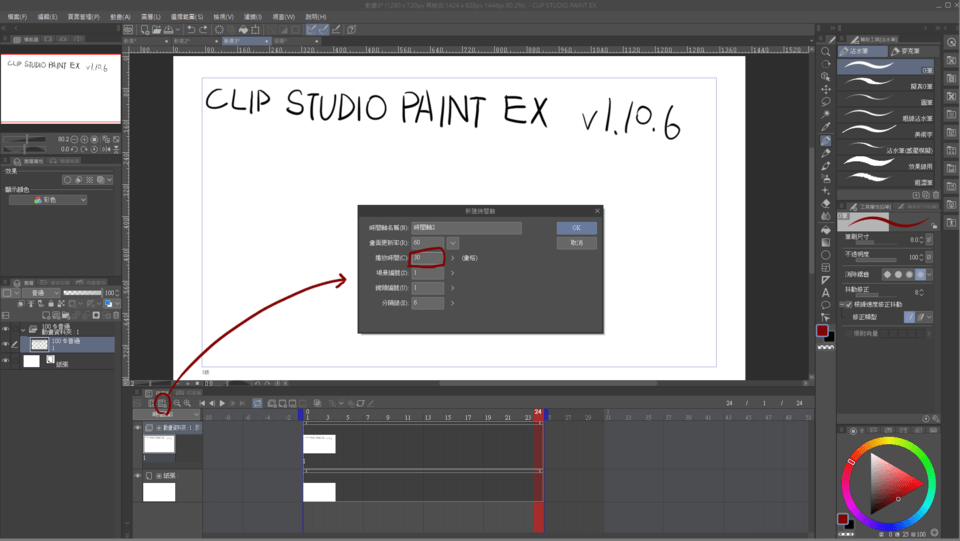Open the timeline name dropdown
This screenshot has height=541, width=960.
[x=167, y=415]
